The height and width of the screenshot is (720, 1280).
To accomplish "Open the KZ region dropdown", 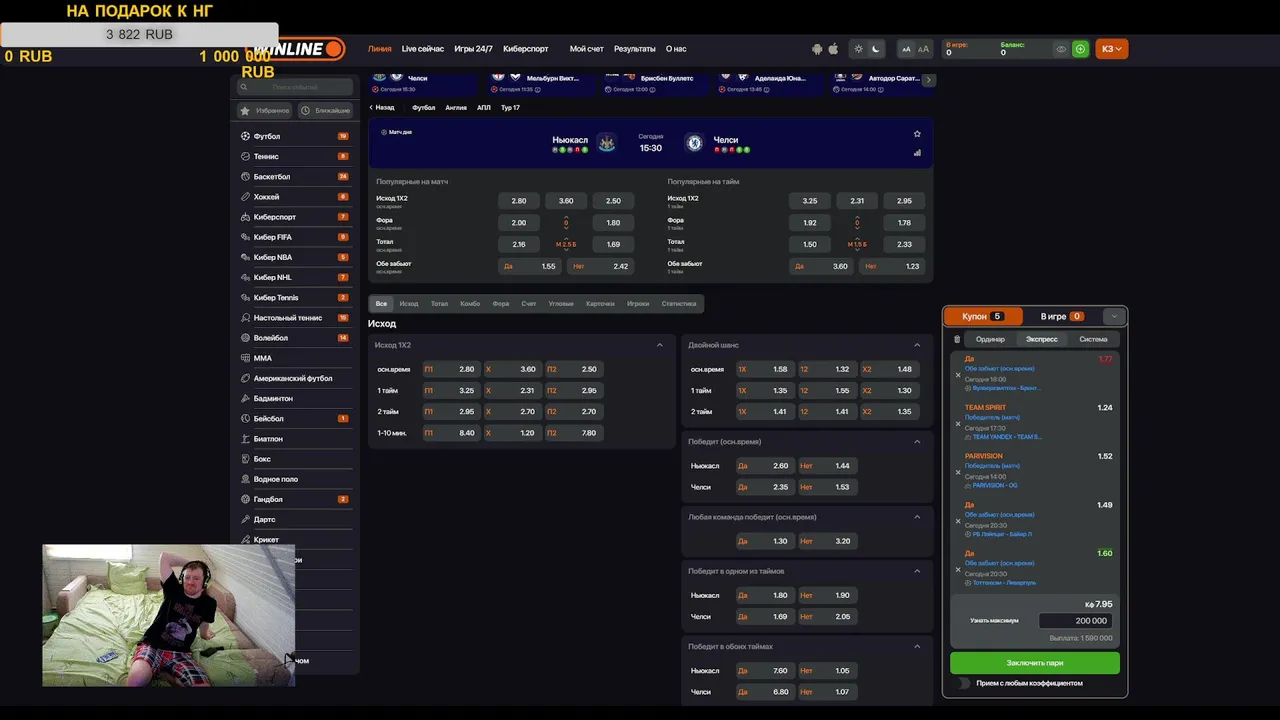I will pyautogui.click(x=1112, y=49).
